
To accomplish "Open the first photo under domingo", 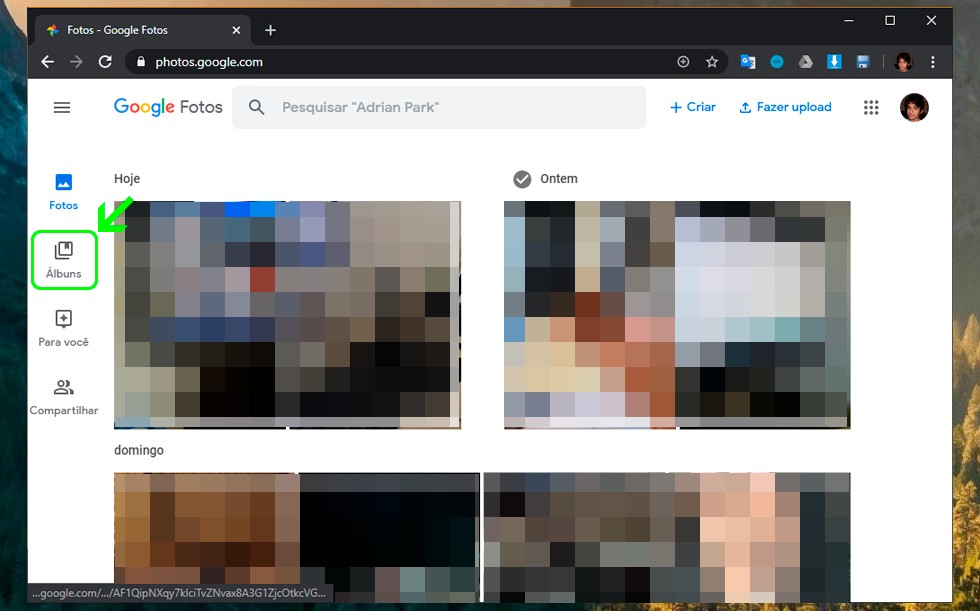I will coord(297,537).
